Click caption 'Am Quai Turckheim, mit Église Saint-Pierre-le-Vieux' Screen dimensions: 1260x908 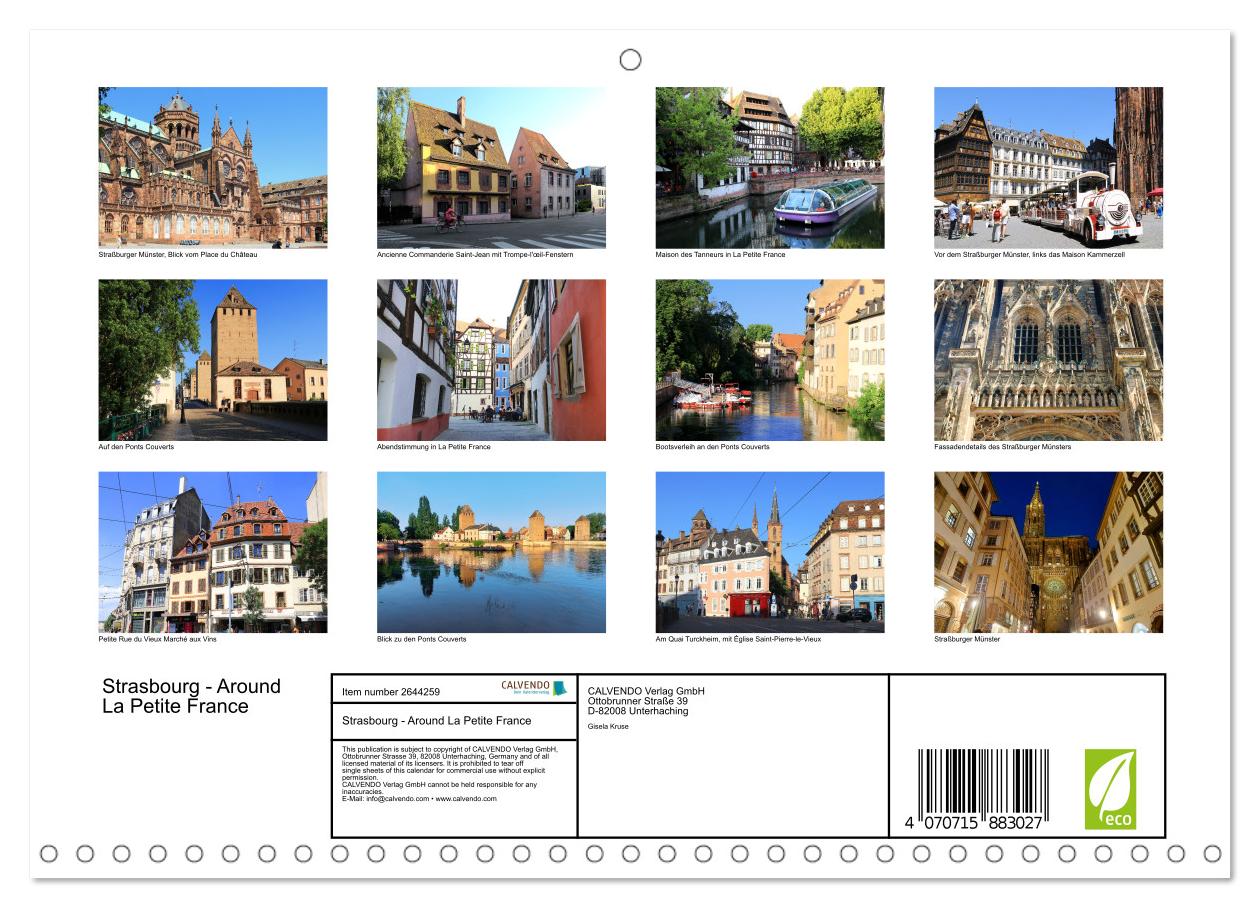click(x=739, y=639)
